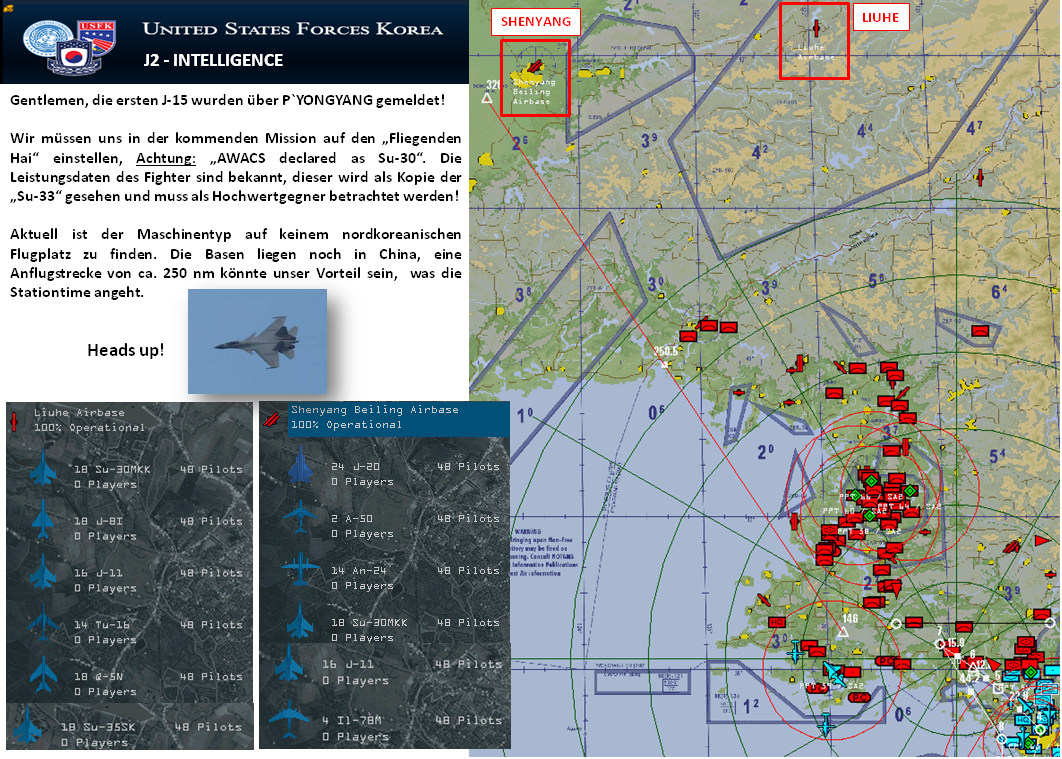Select the 2 A-50 row text

click(x=352, y=518)
